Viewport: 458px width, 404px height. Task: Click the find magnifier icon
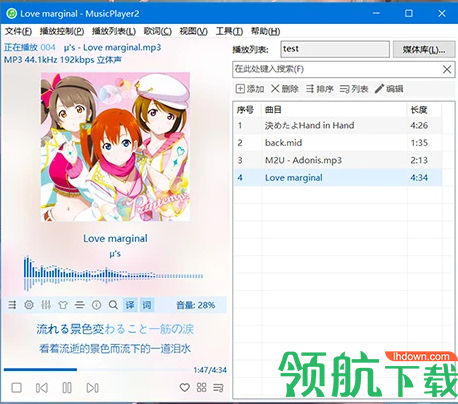[113, 305]
